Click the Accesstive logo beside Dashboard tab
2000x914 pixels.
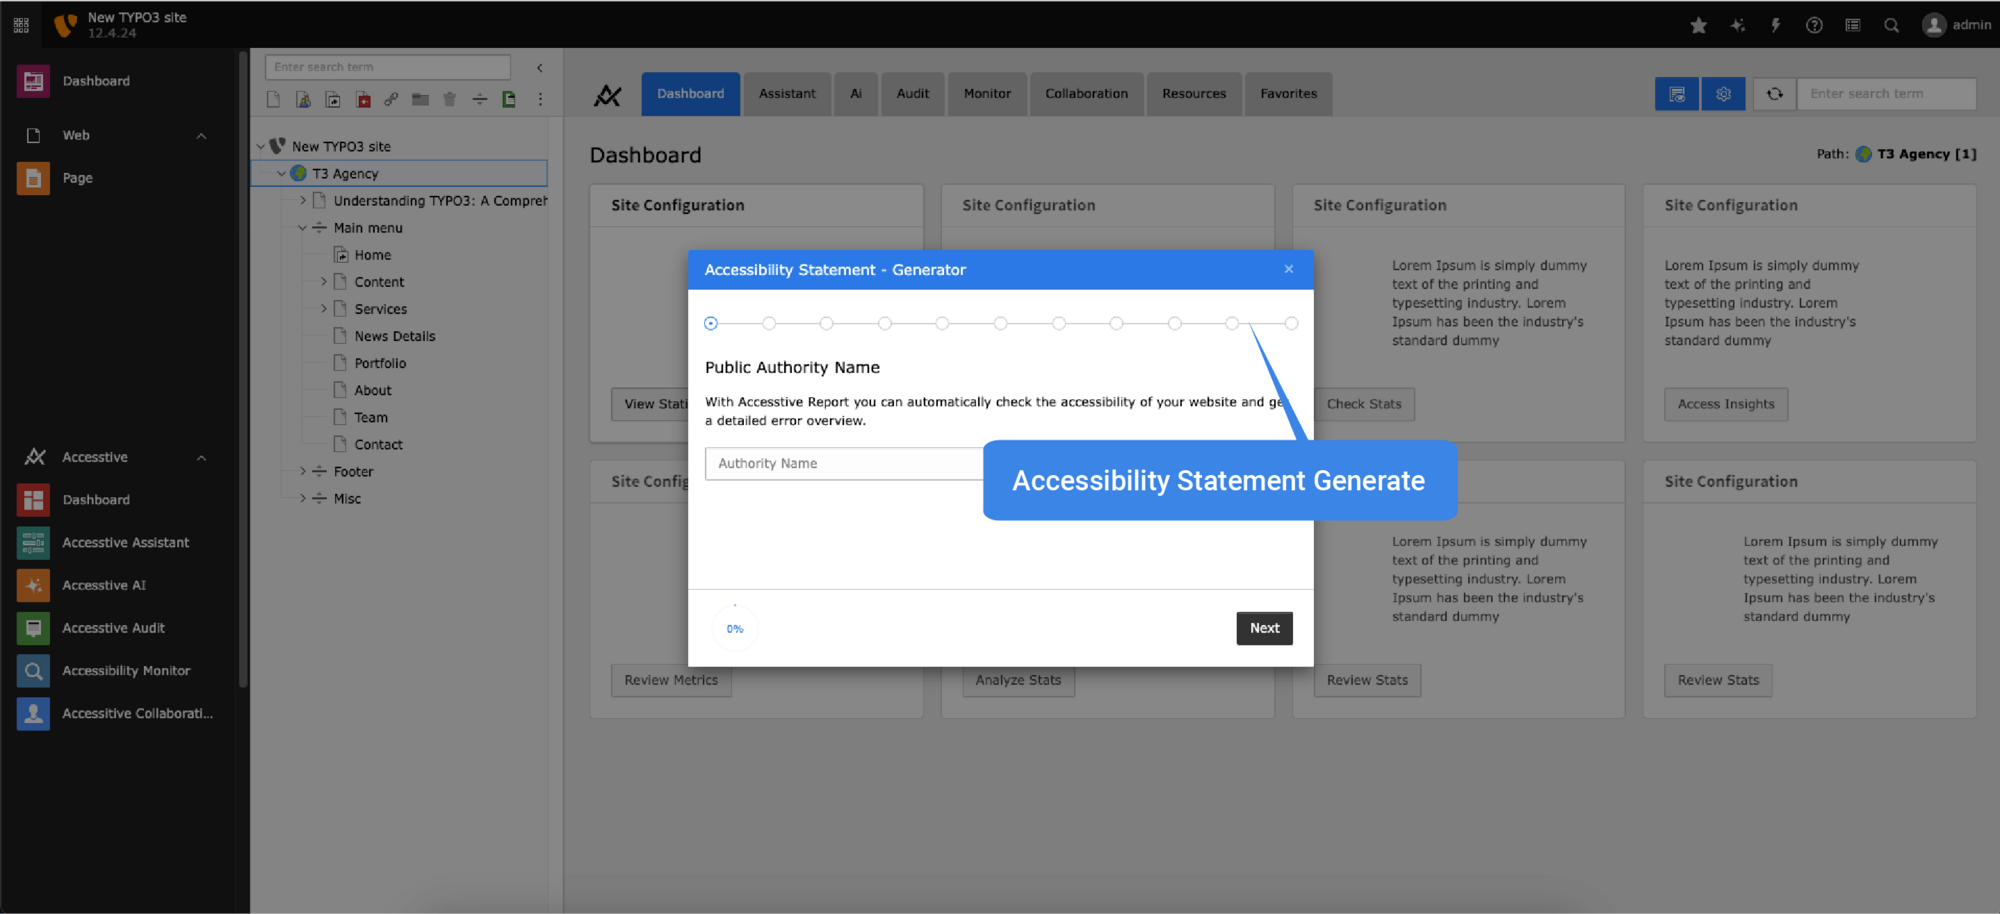click(608, 95)
